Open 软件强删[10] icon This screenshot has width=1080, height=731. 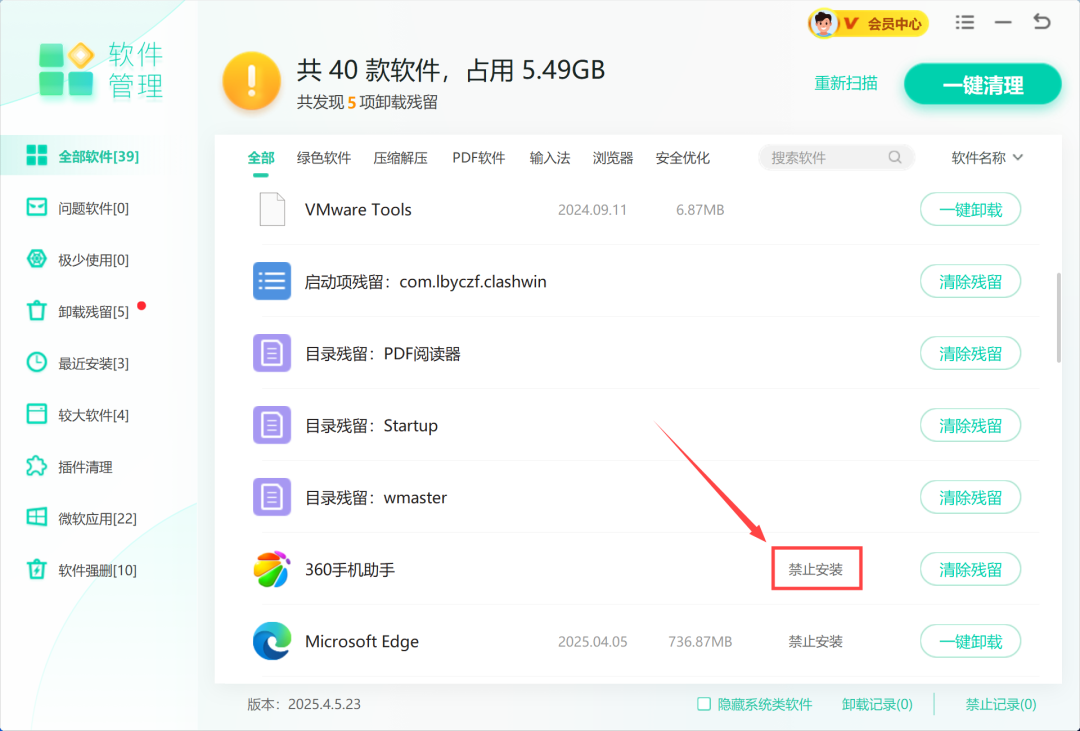point(37,570)
